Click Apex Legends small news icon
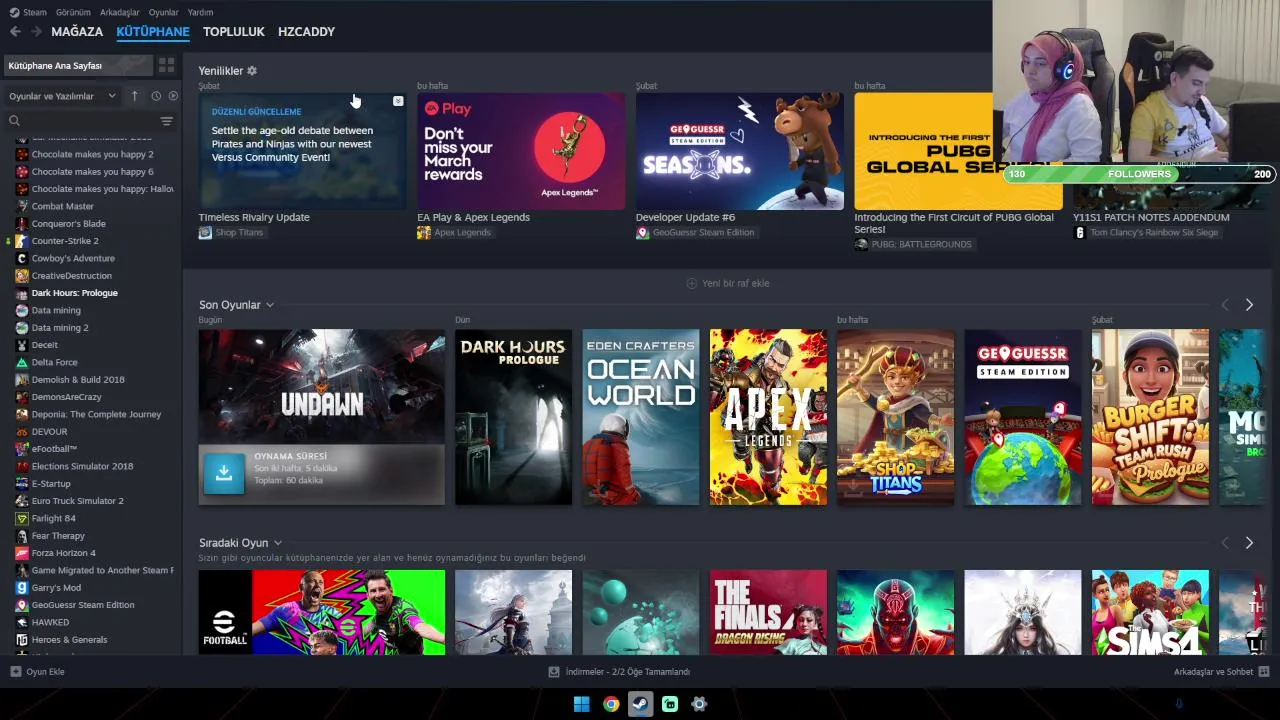Screen dimensions: 1280x720 (x=424, y=233)
